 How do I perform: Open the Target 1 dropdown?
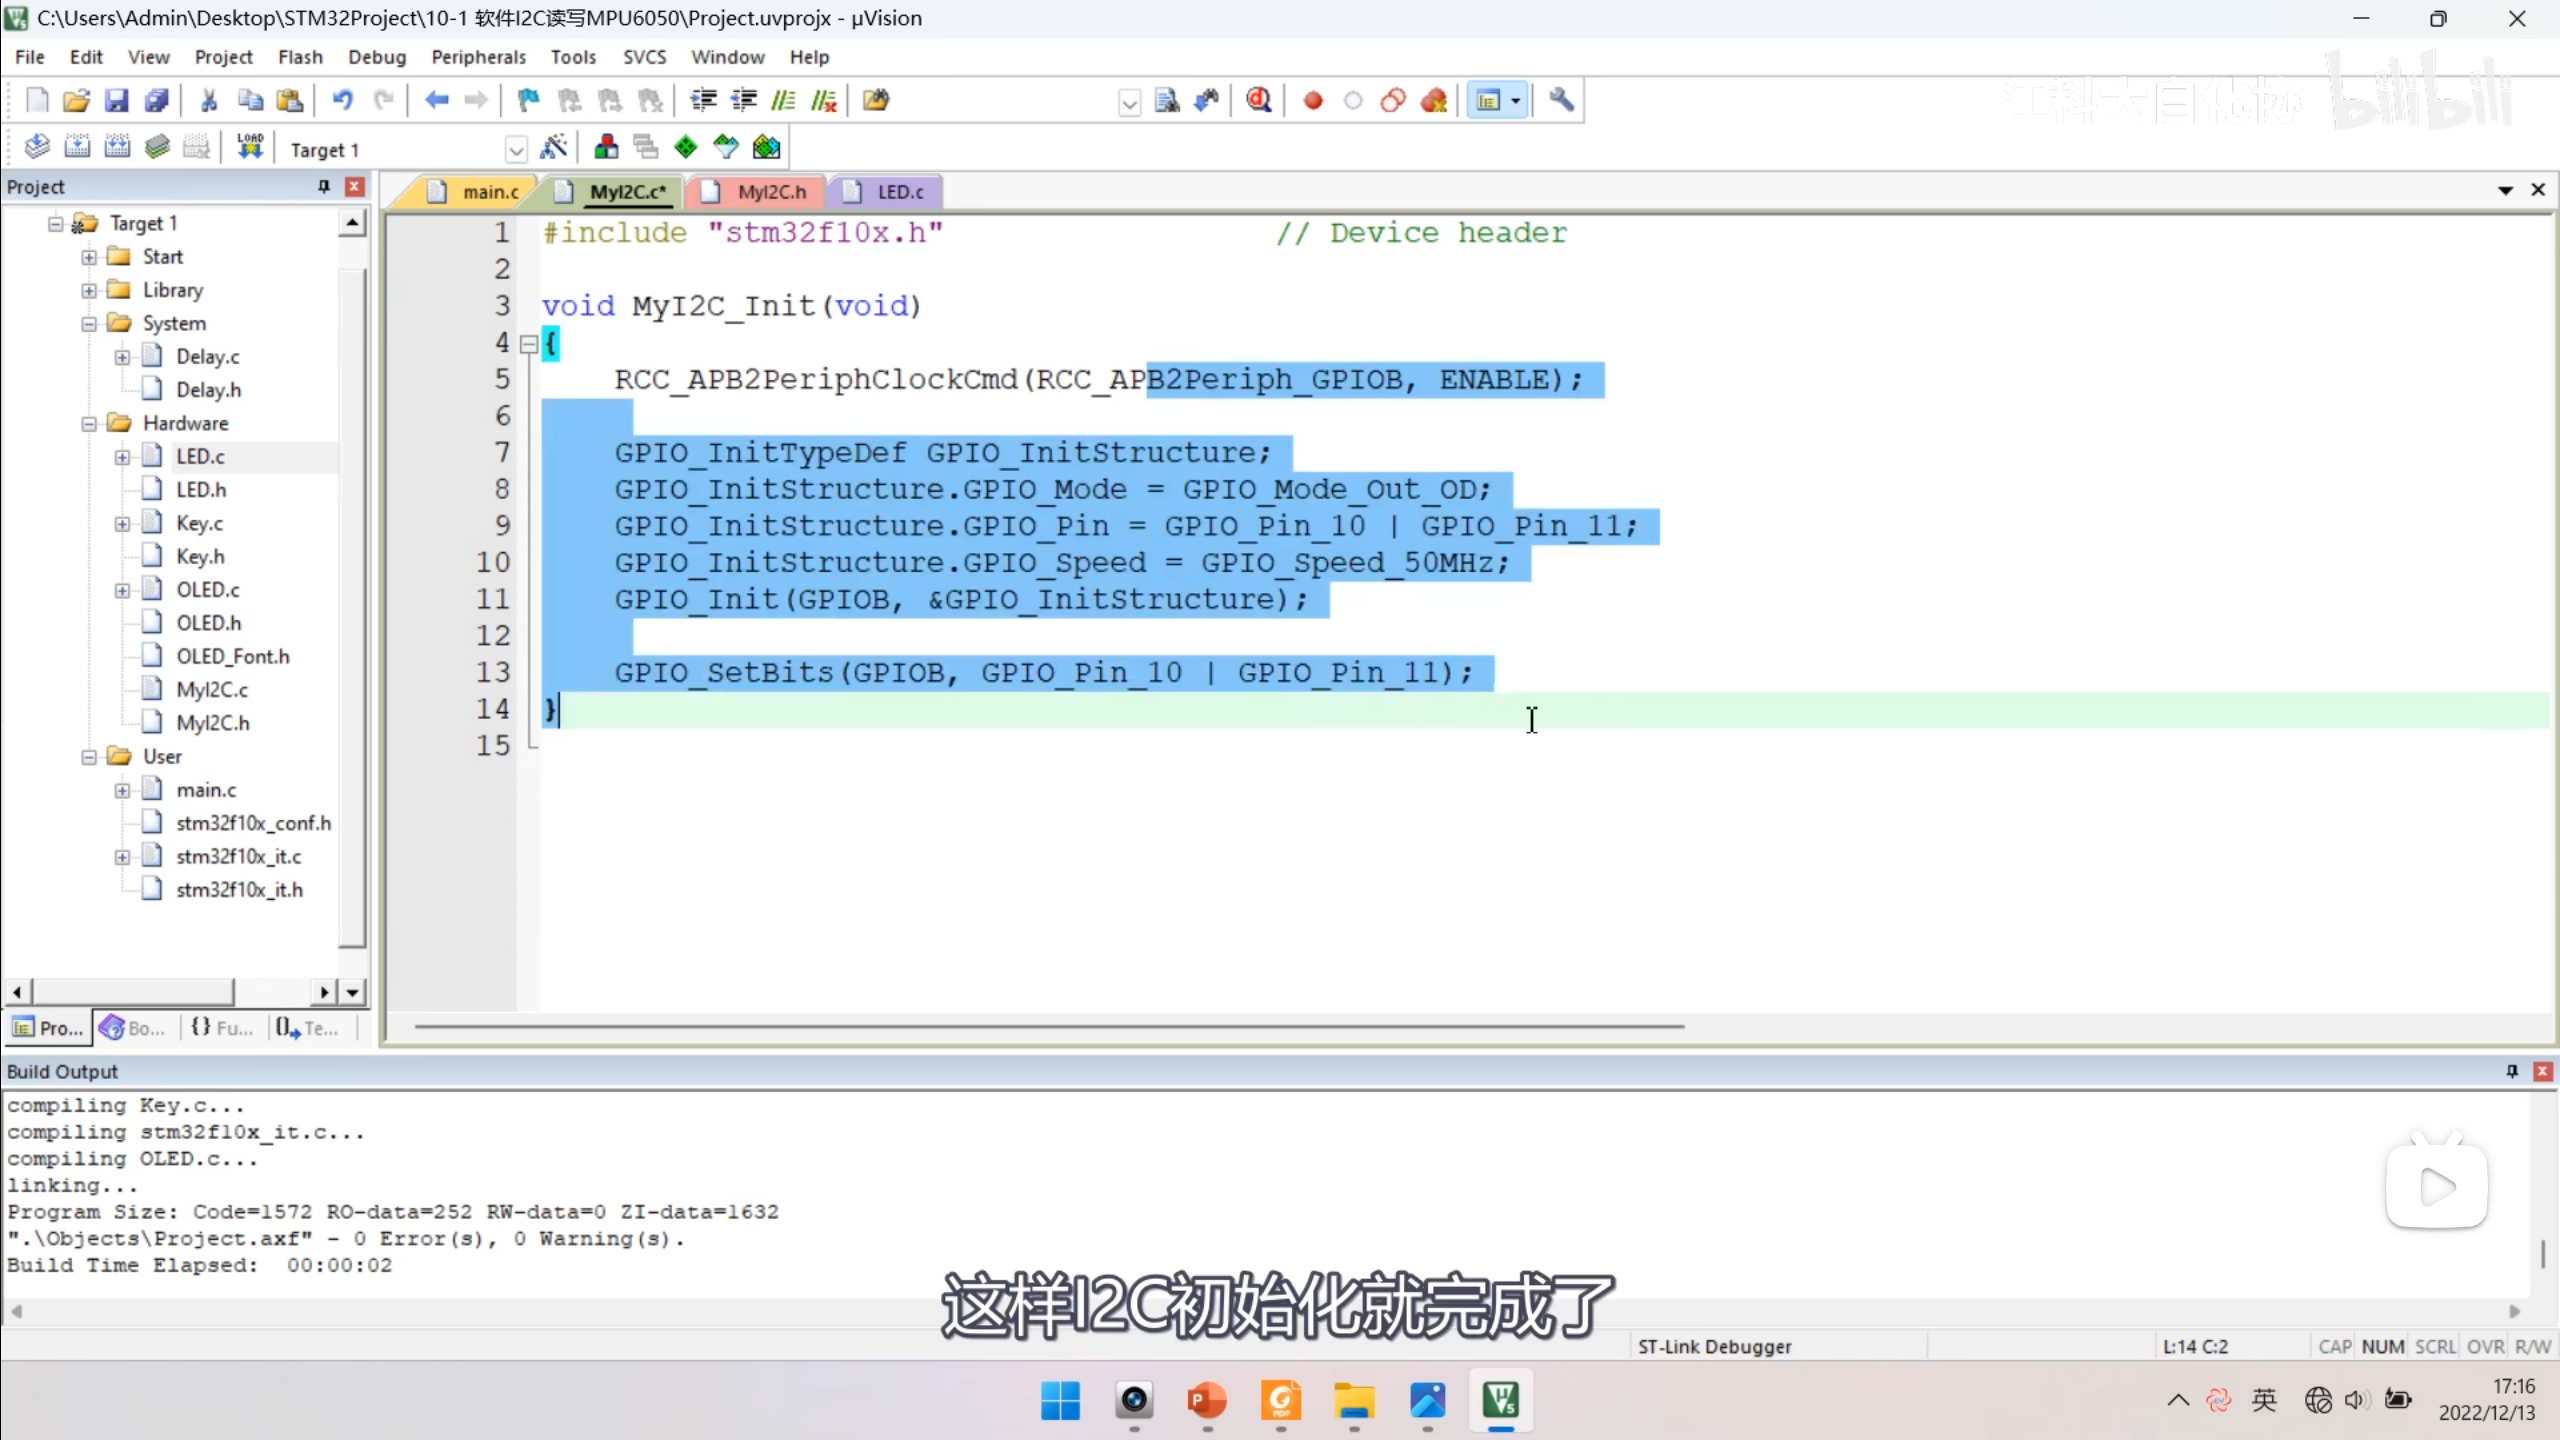[516, 150]
